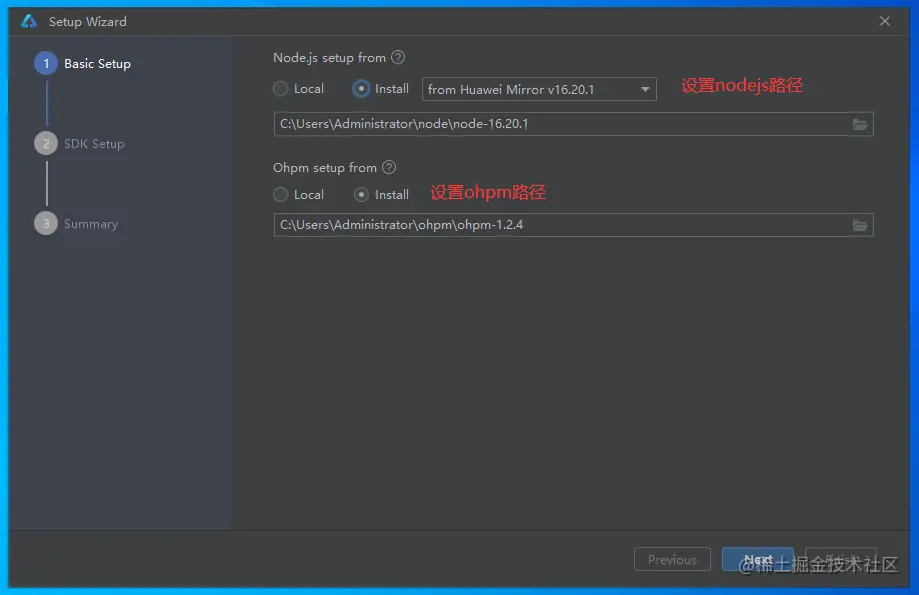Click the DevEco Studio logo icon
The height and width of the screenshot is (595, 919).
tap(29, 22)
